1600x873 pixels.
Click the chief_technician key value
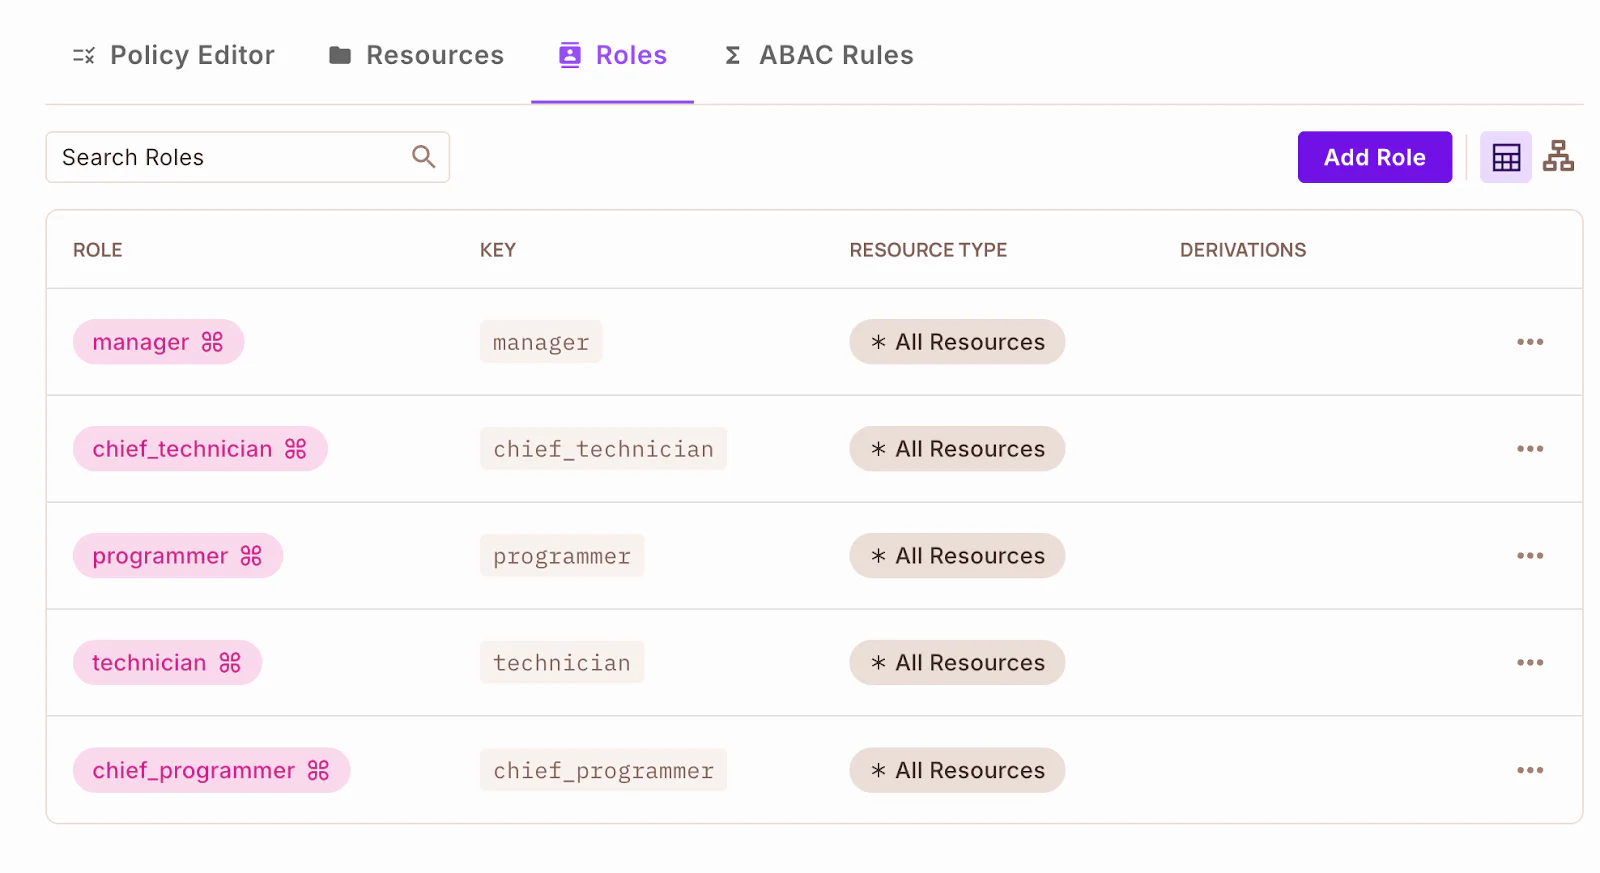pyautogui.click(x=603, y=449)
